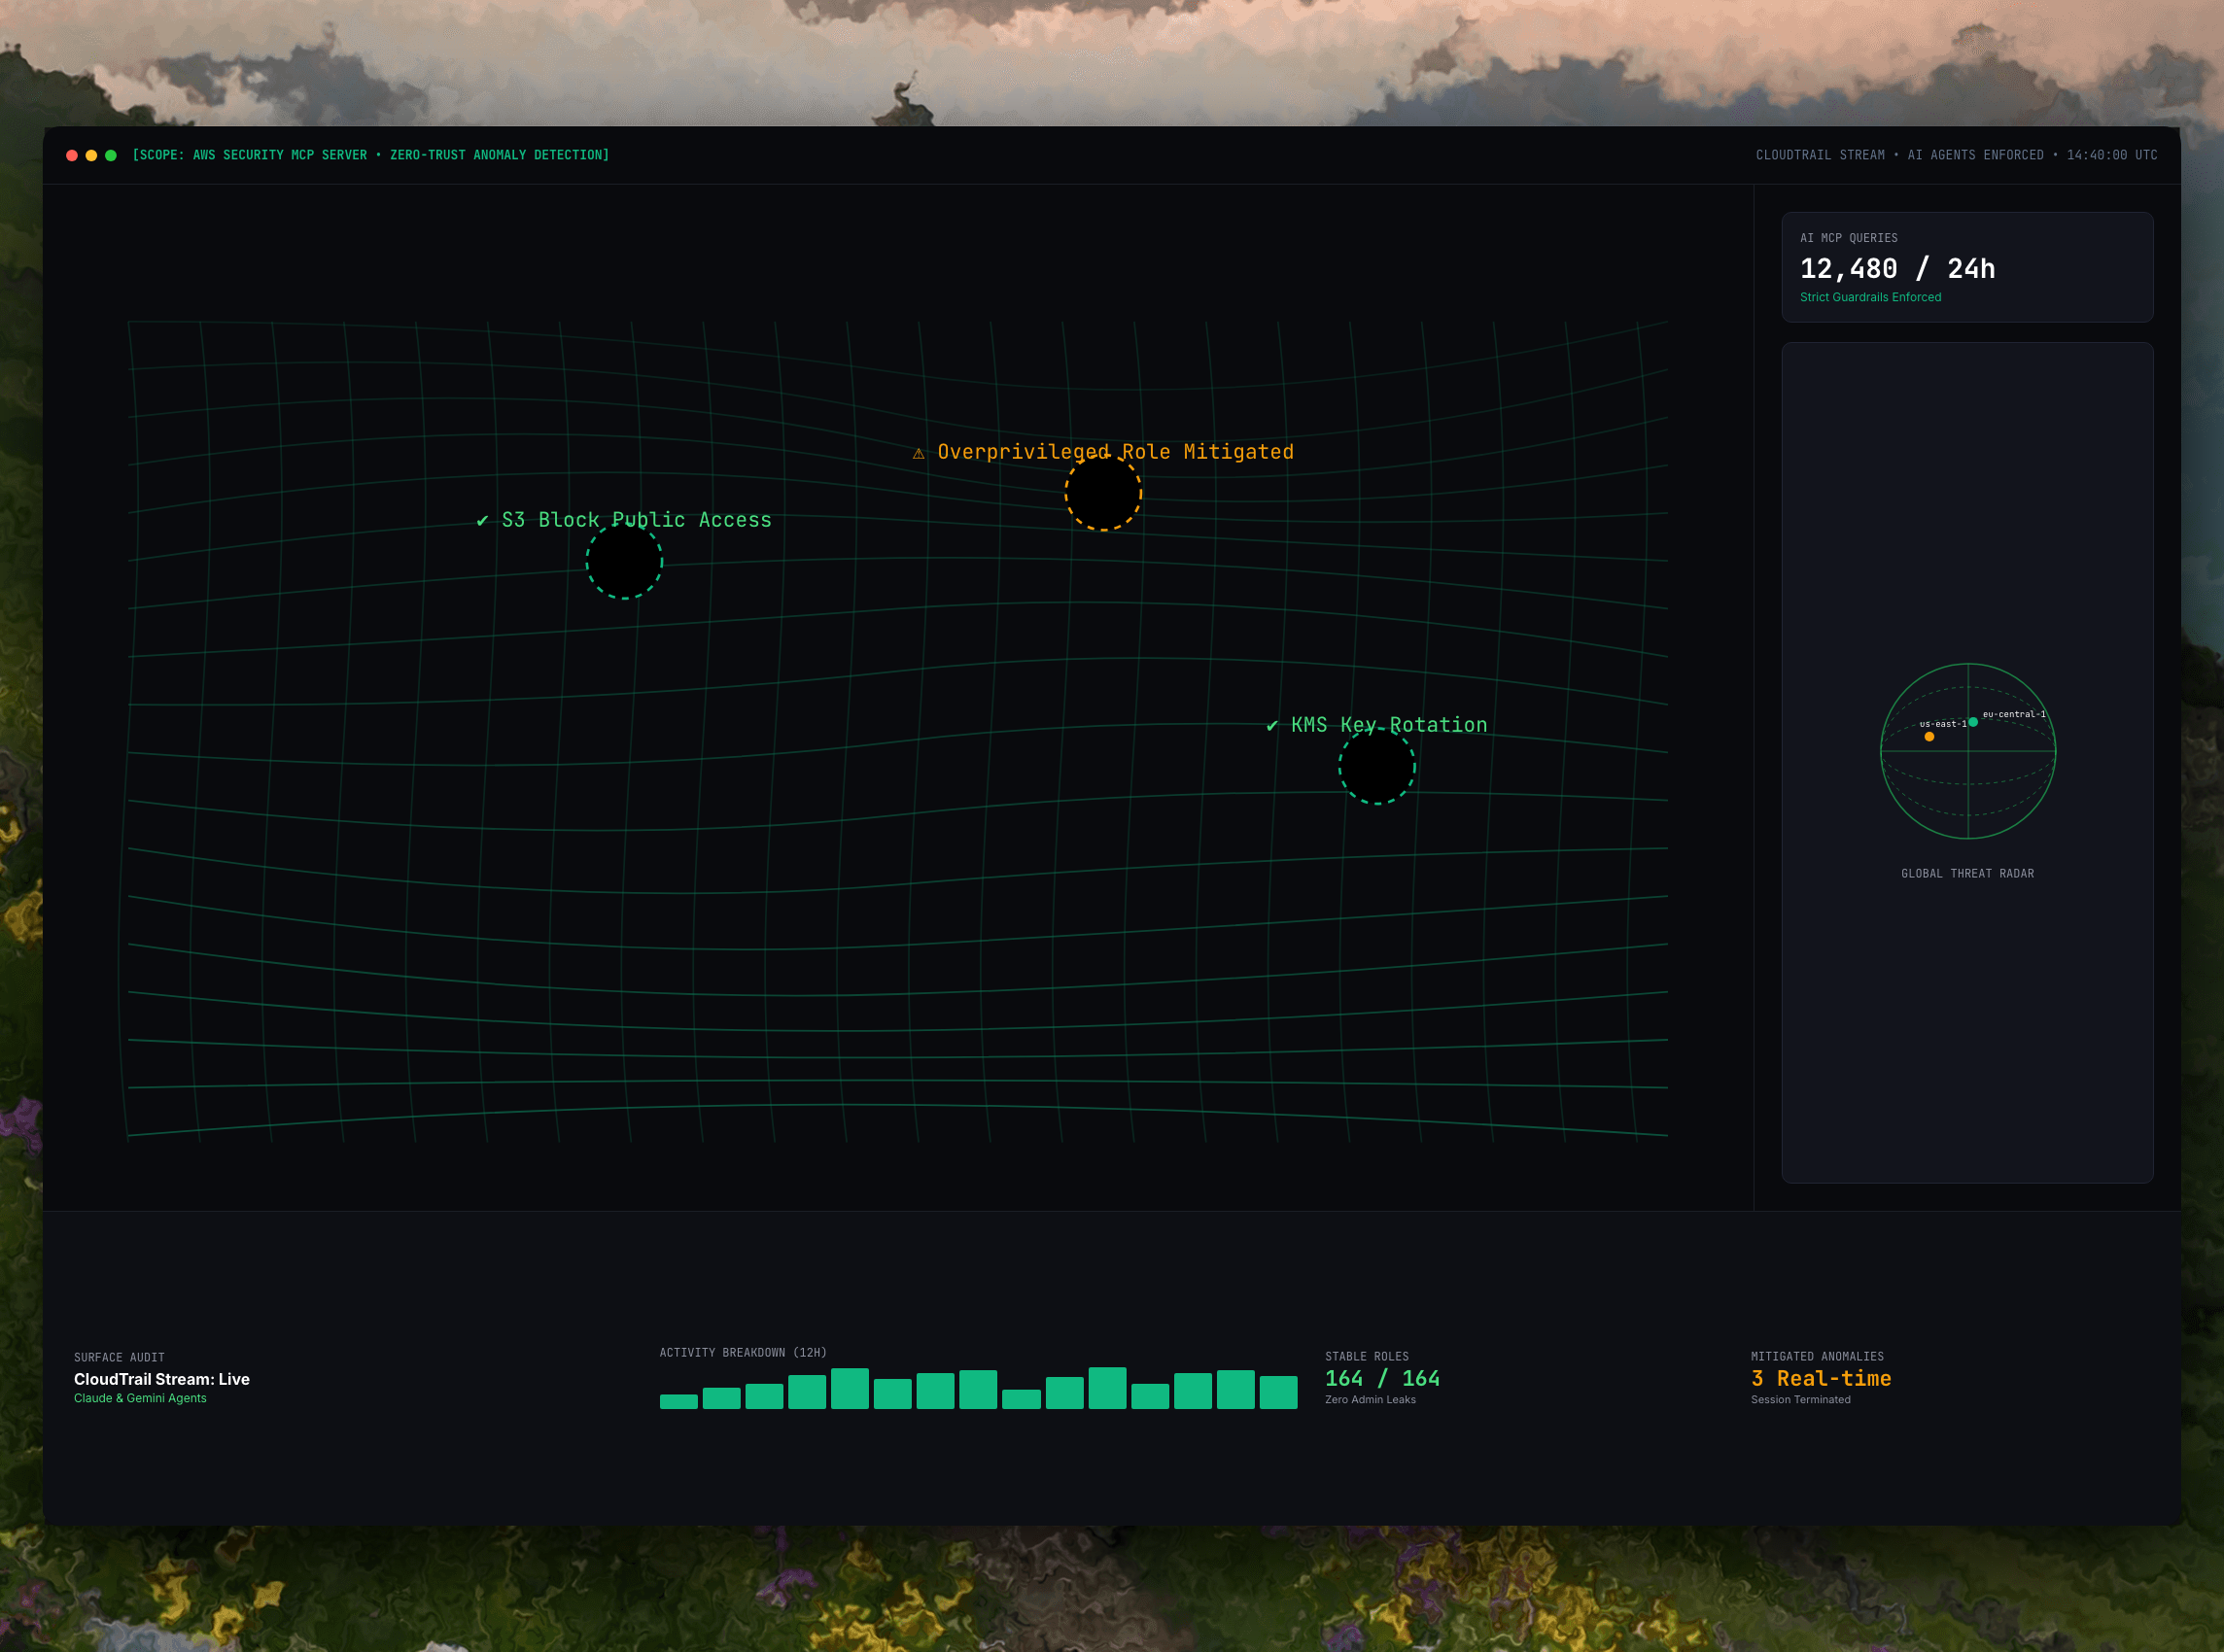Click the 'AI MCP QUERIES' heading

click(1849, 238)
